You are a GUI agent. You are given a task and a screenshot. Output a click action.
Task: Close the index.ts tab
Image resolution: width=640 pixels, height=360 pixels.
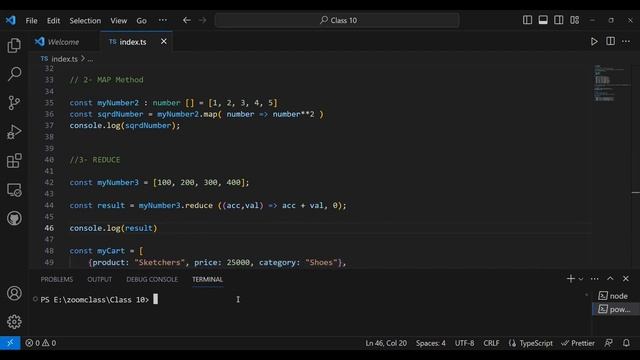click(x=164, y=42)
